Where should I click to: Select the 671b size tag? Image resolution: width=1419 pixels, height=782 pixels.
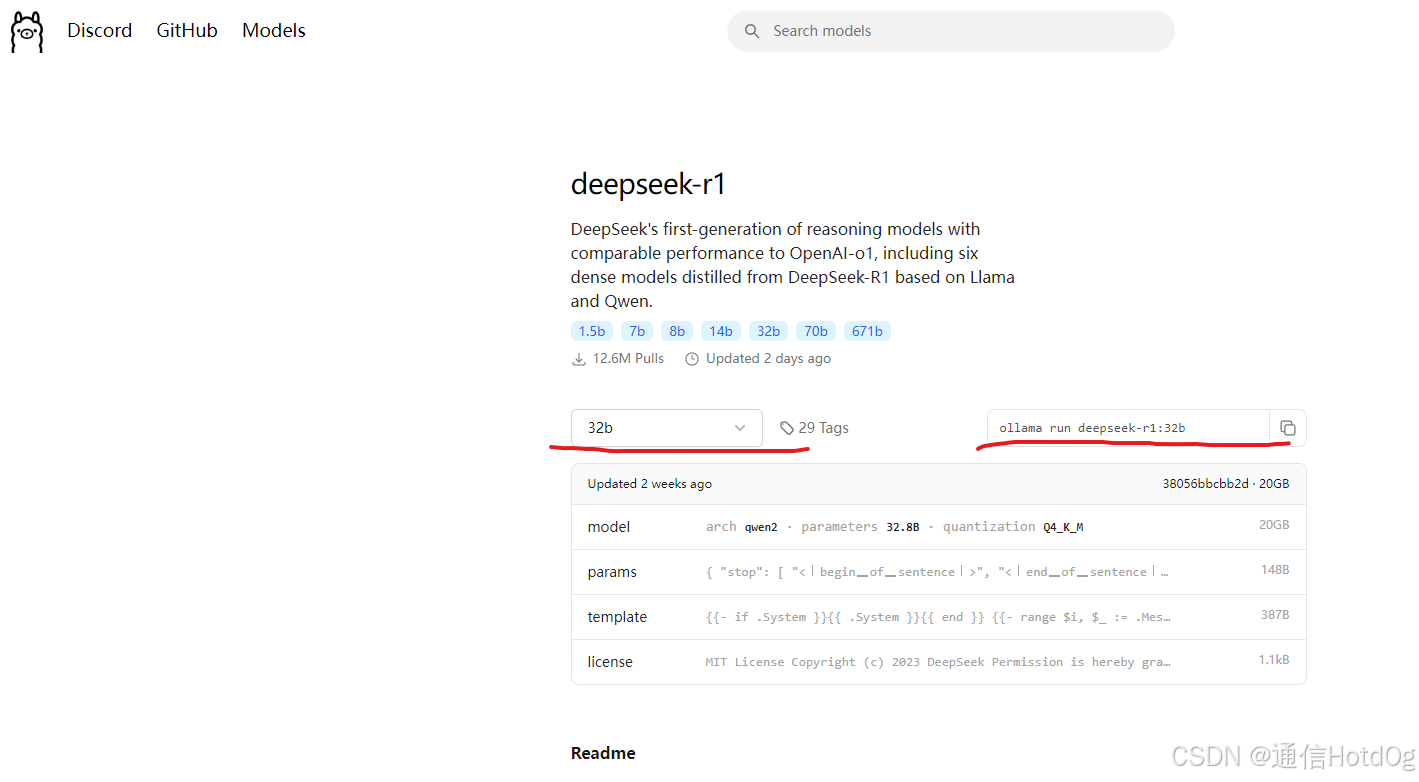click(867, 331)
